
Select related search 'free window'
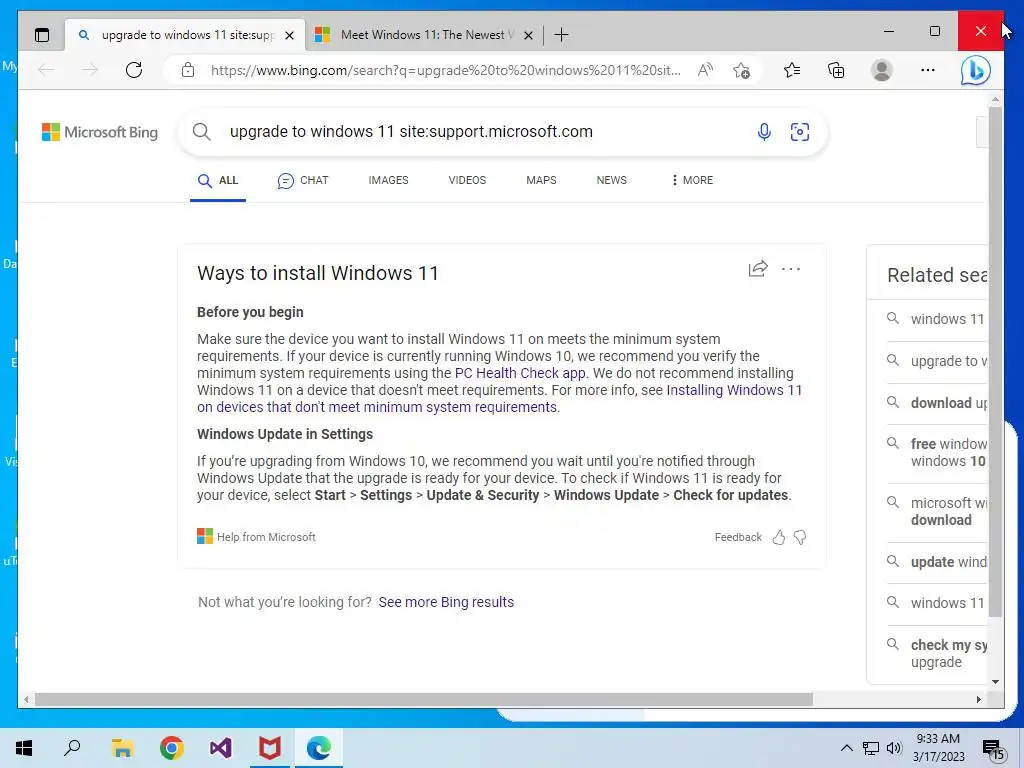[x=936, y=452]
